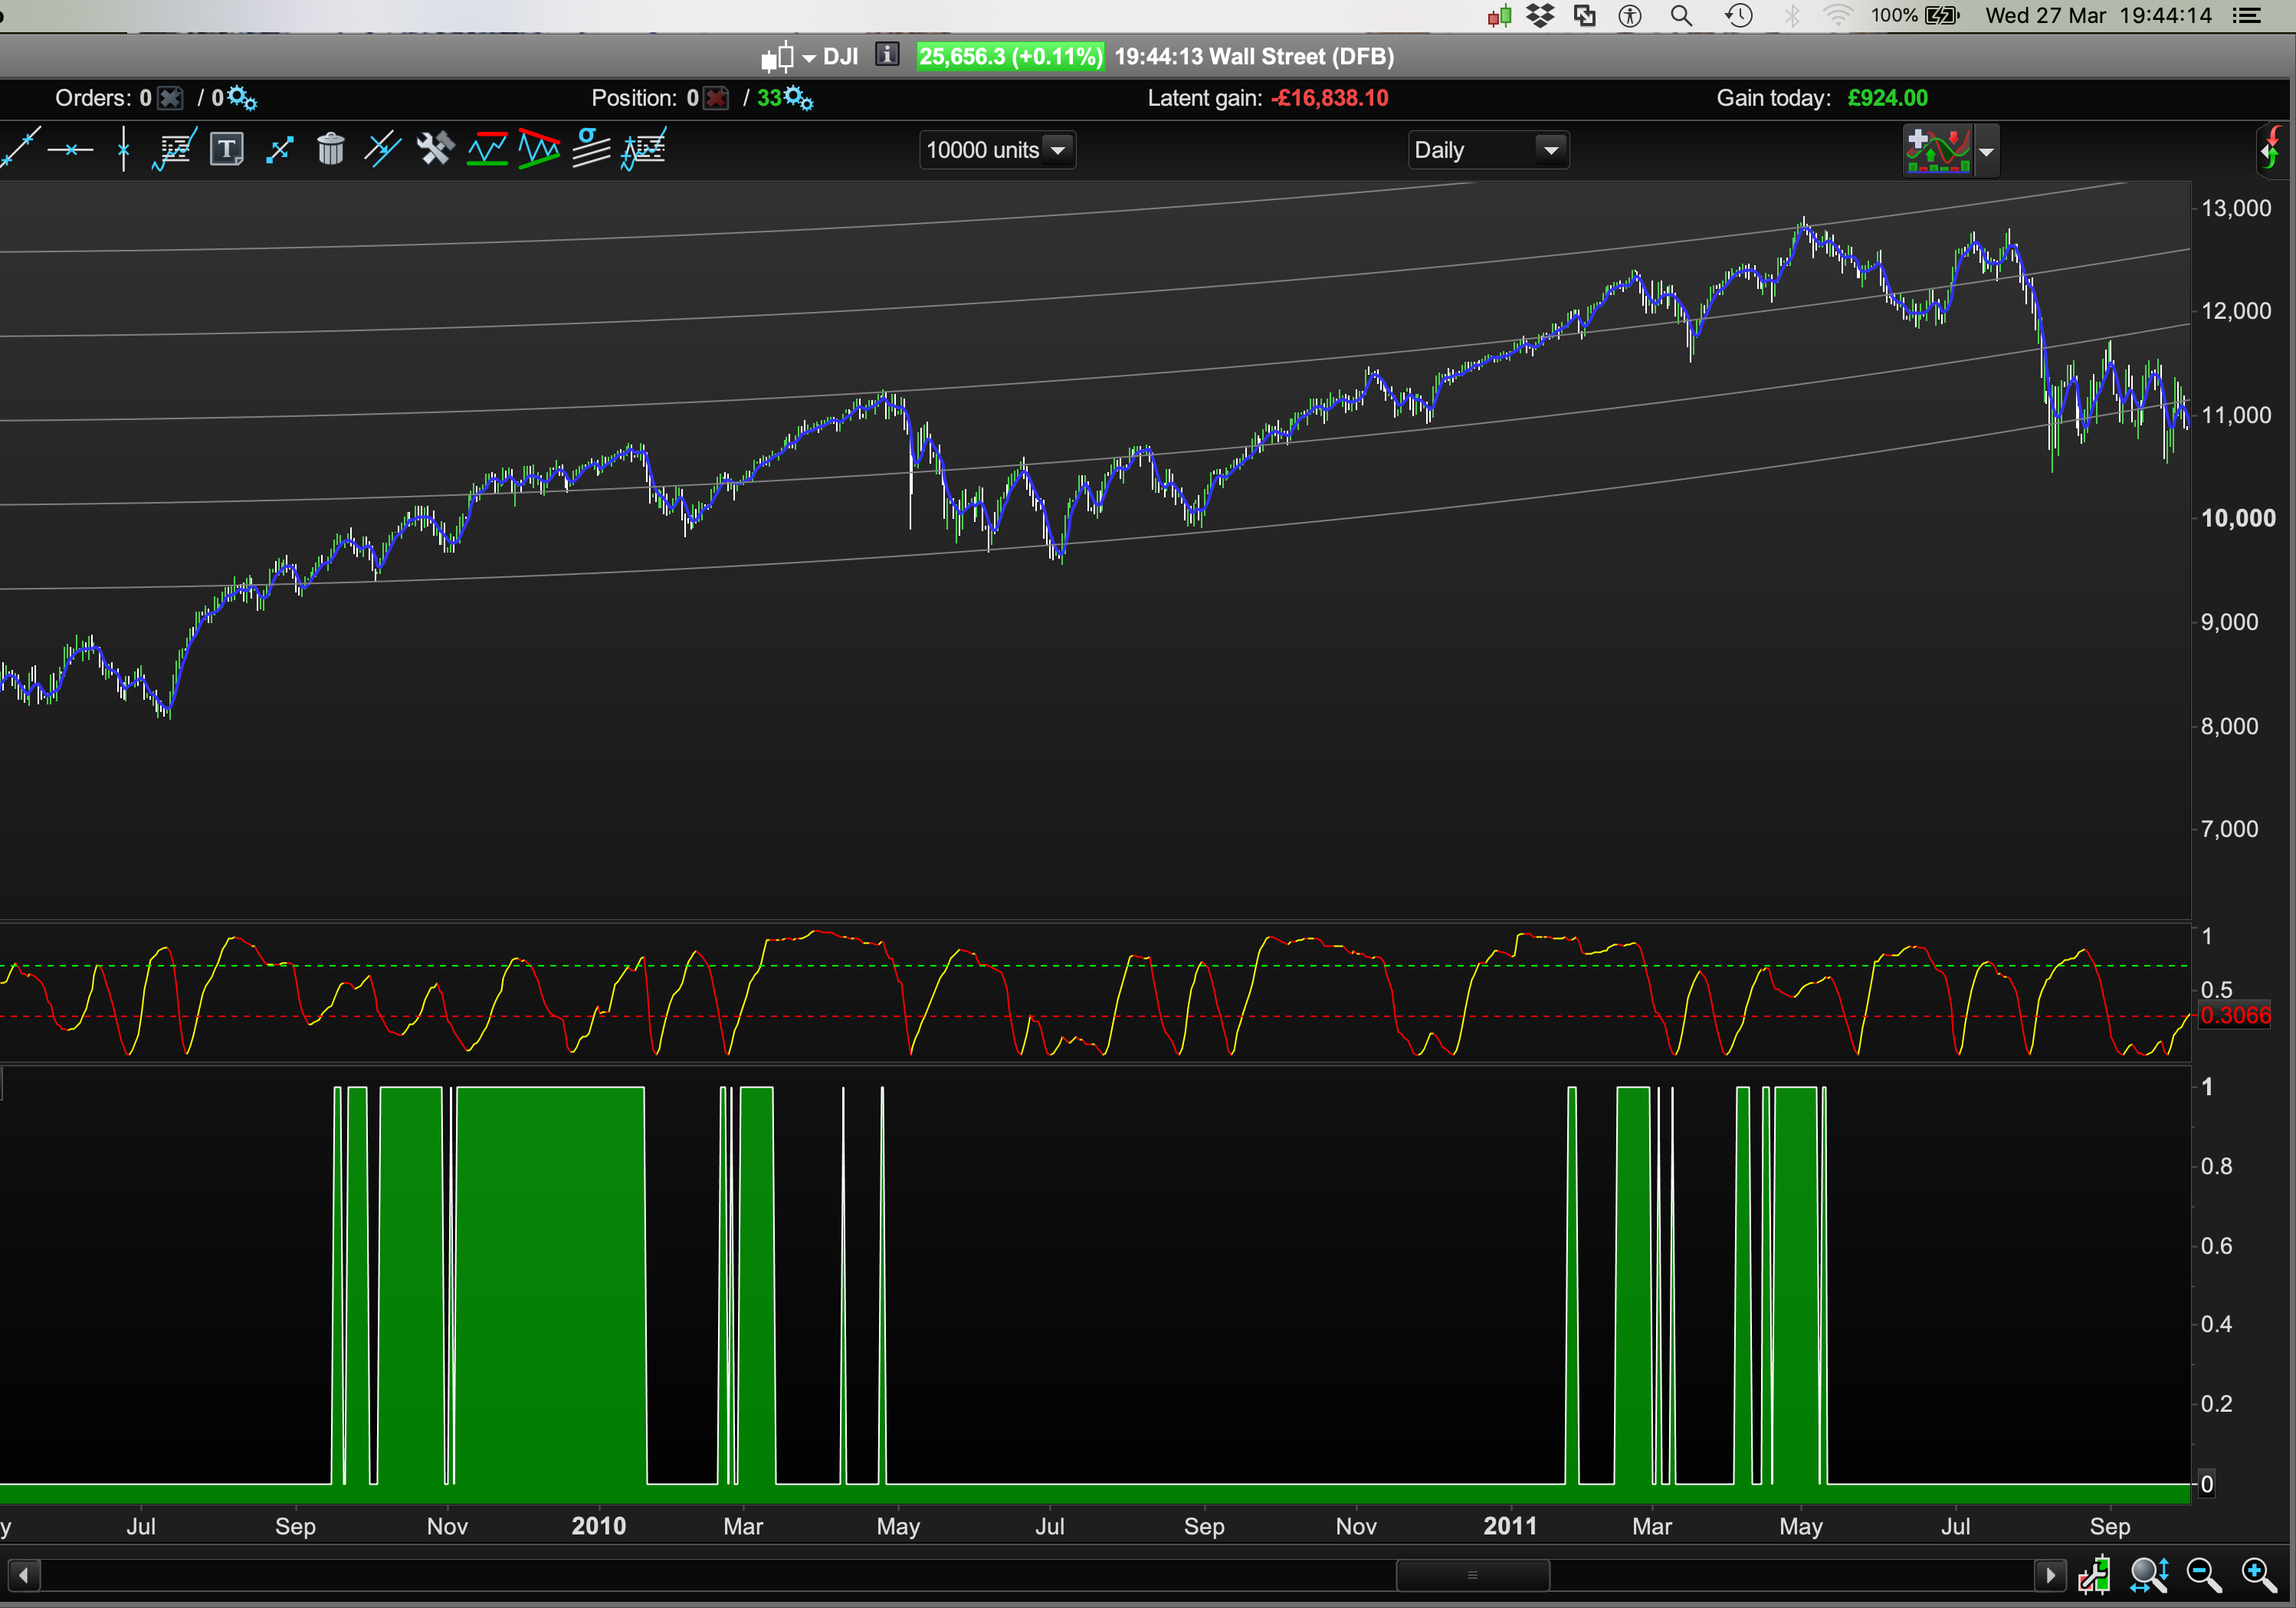Select the support resistance channel tool

[487, 150]
